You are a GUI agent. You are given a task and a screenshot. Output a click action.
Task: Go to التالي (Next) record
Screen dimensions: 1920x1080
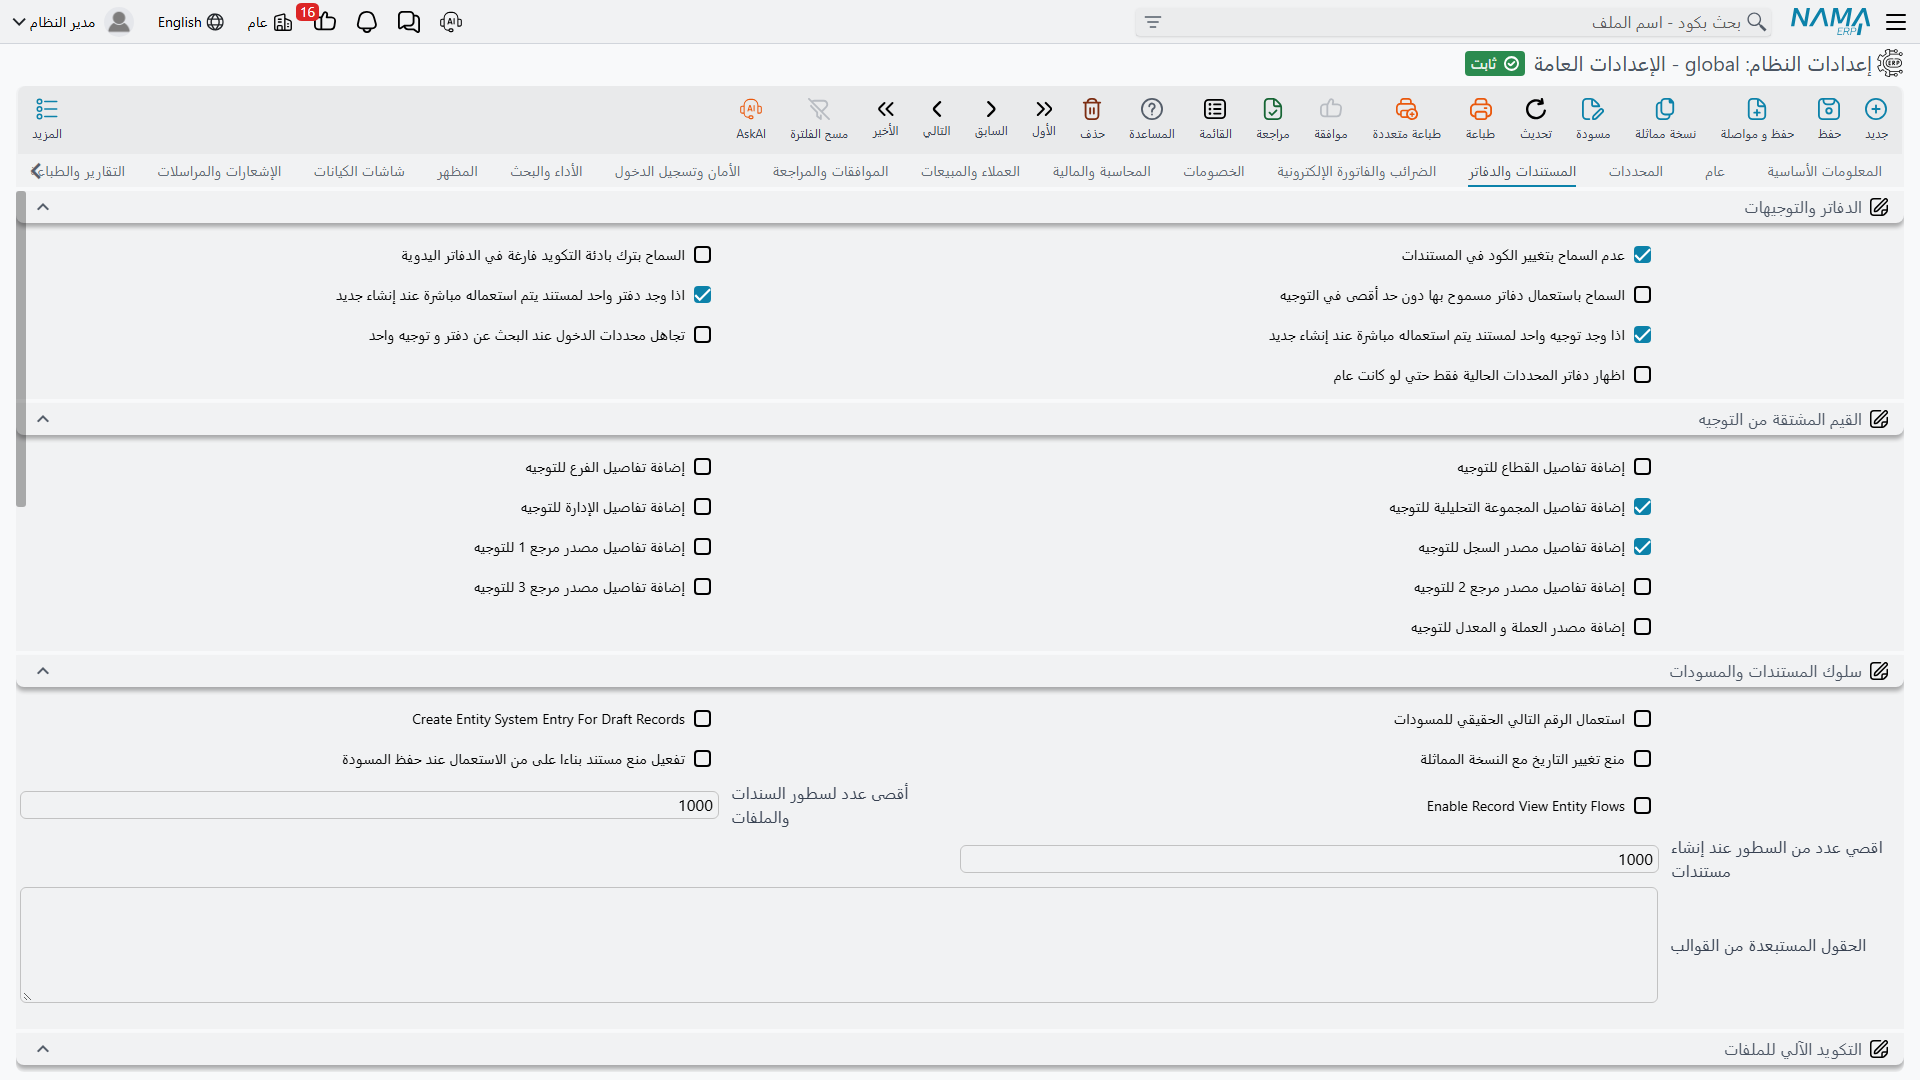[937, 109]
